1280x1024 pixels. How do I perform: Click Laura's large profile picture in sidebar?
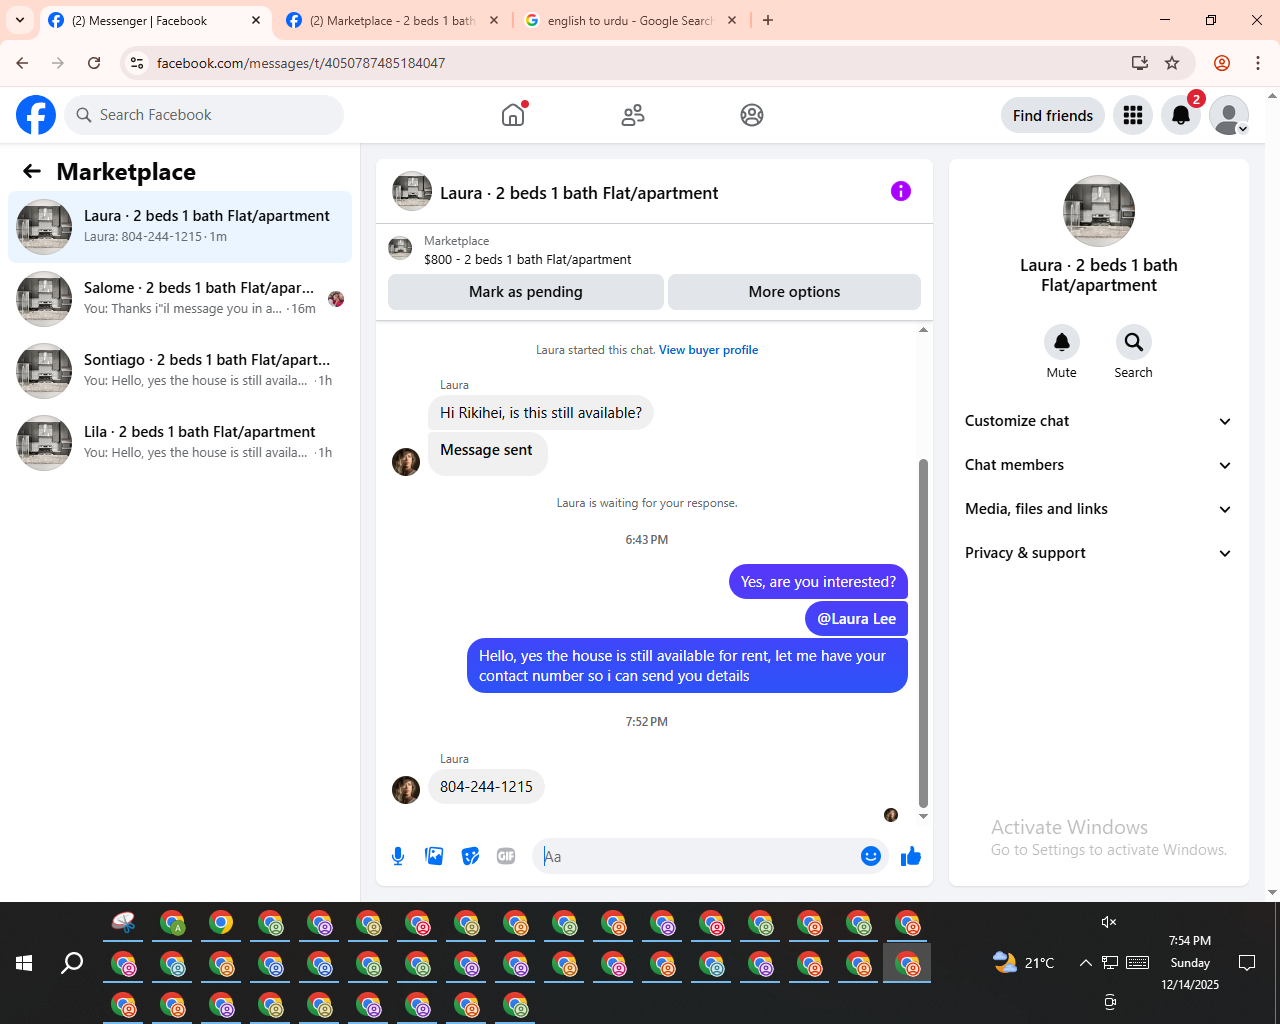click(1099, 211)
